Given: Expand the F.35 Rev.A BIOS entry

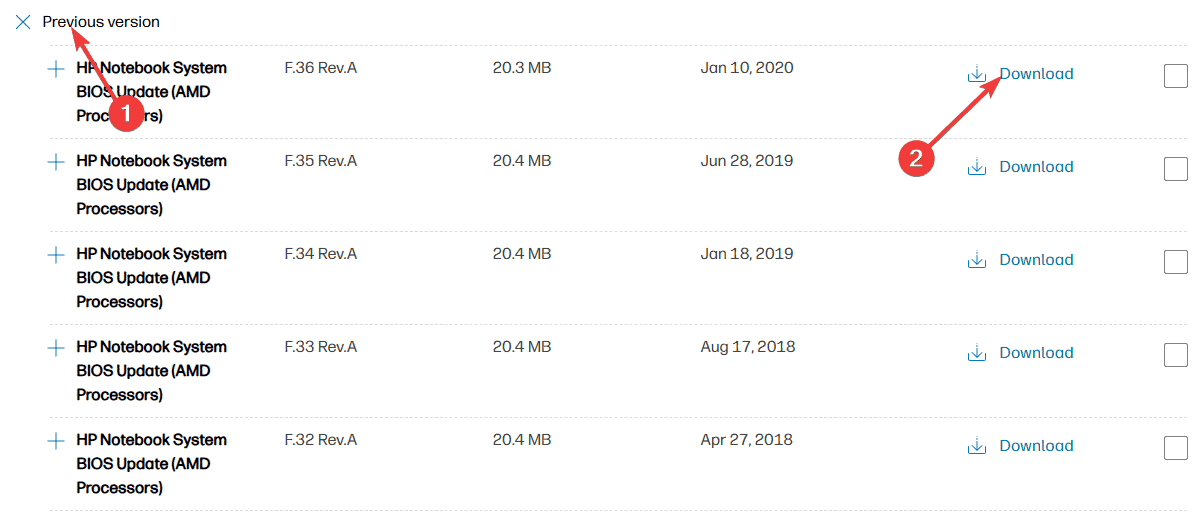Looking at the screenshot, I should (56, 162).
